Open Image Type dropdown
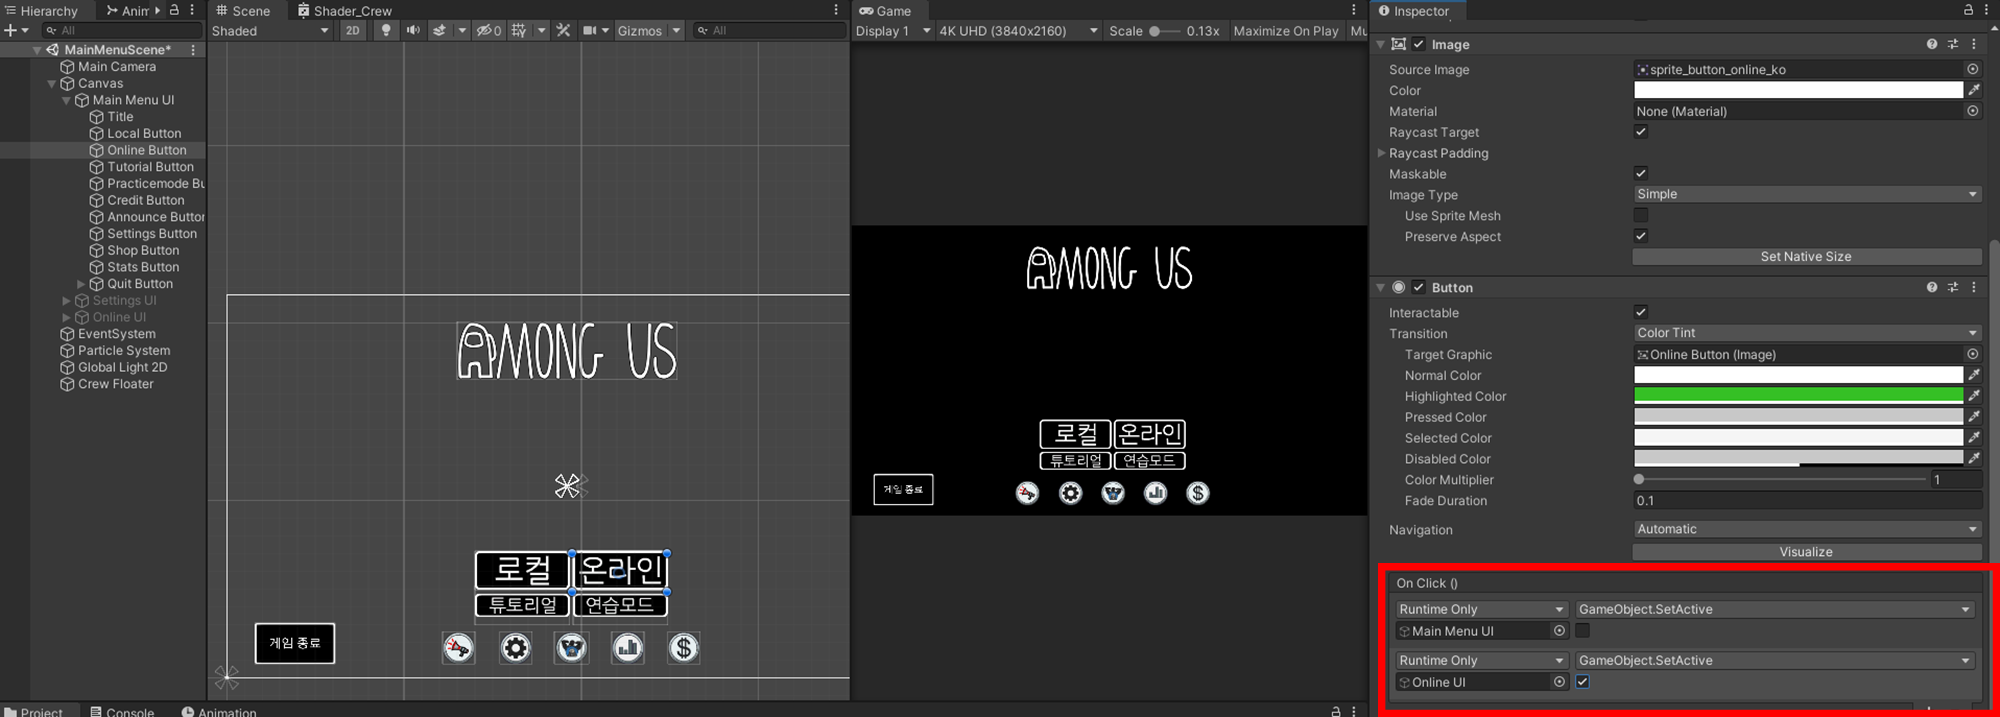The height and width of the screenshot is (717, 2000). pos(1807,194)
